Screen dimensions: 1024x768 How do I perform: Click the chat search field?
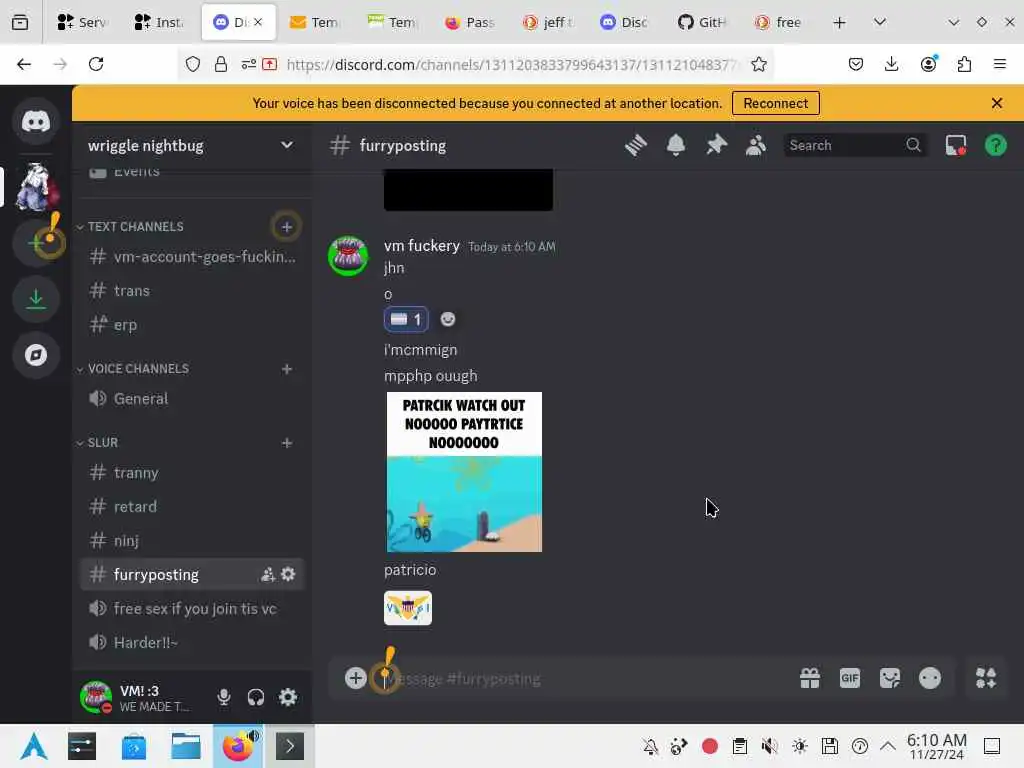(854, 145)
